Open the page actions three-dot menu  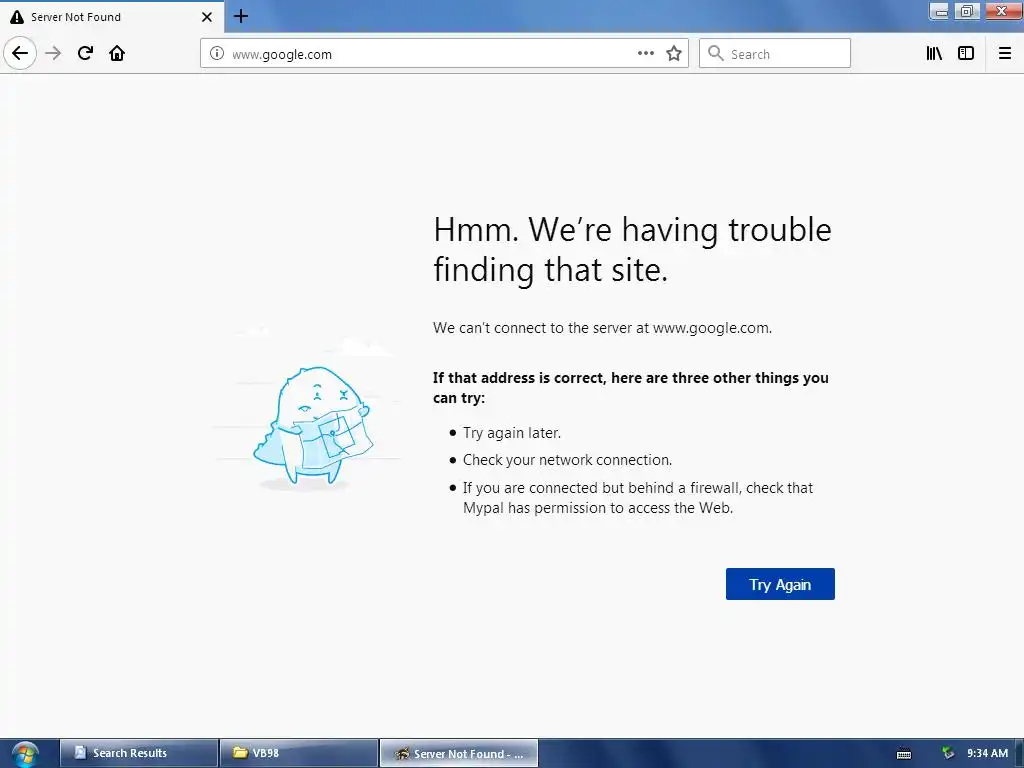[645, 53]
